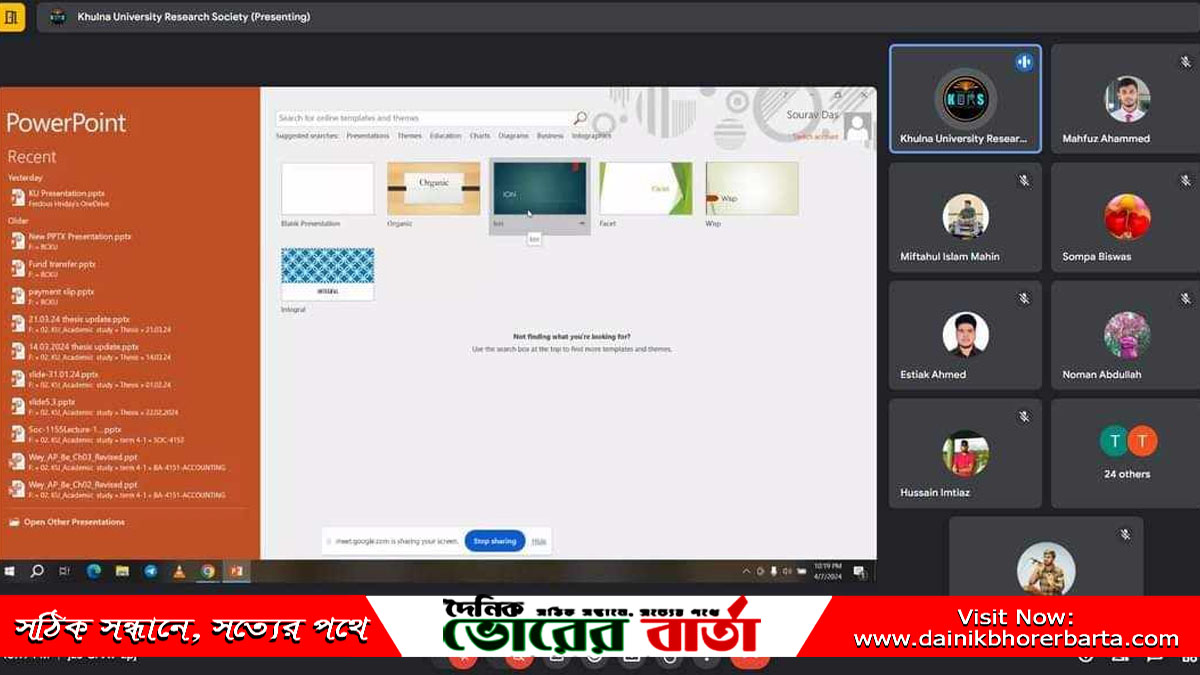Open VLC media player taskbar icon
1200x675 pixels.
click(x=179, y=571)
